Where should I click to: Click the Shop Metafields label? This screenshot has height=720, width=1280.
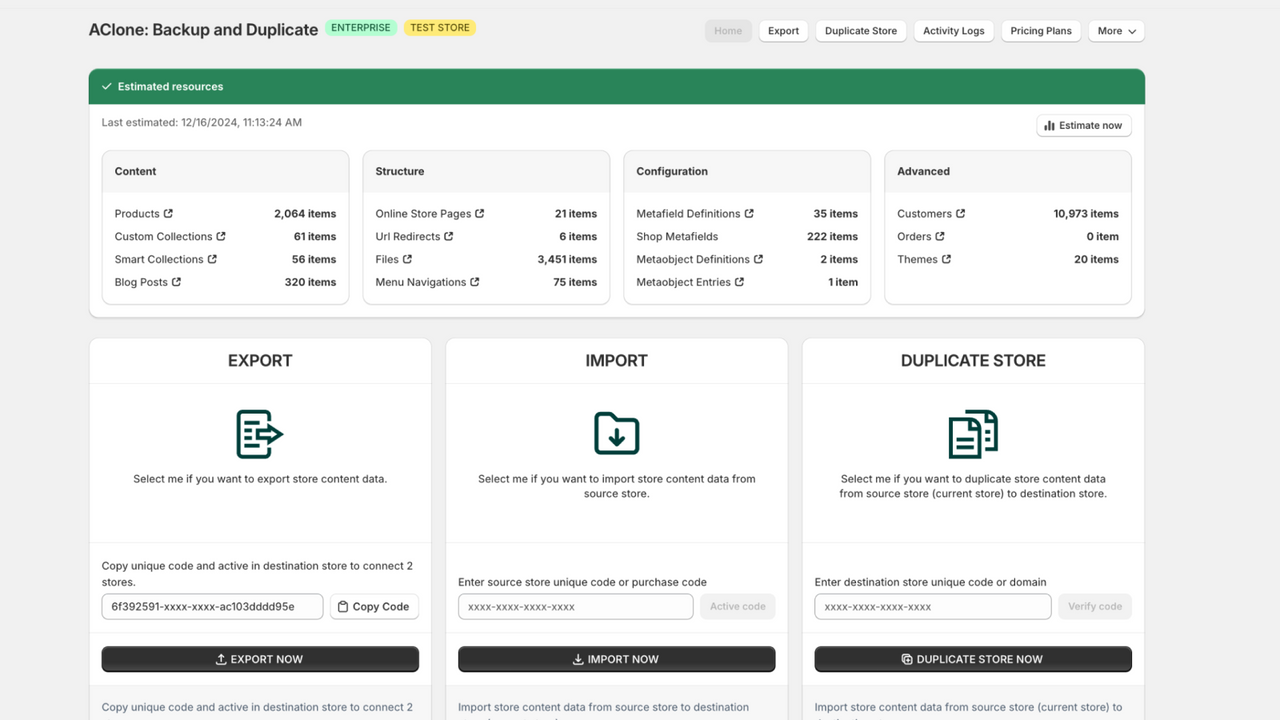coord(678,236)
